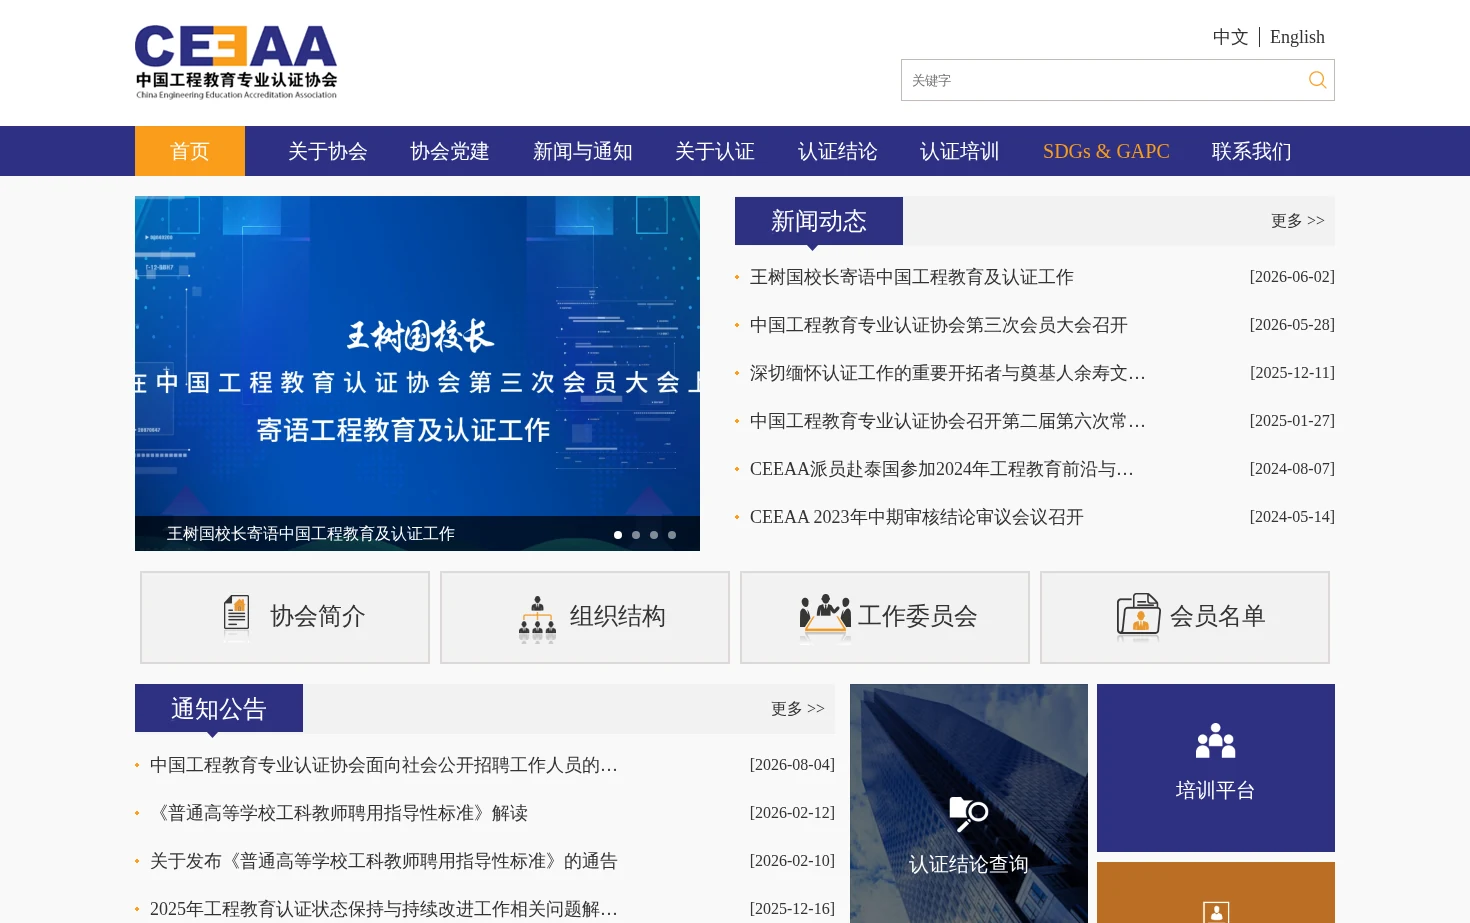
Task: Click the date [2025-12-11]
Action: point(1292,373)
